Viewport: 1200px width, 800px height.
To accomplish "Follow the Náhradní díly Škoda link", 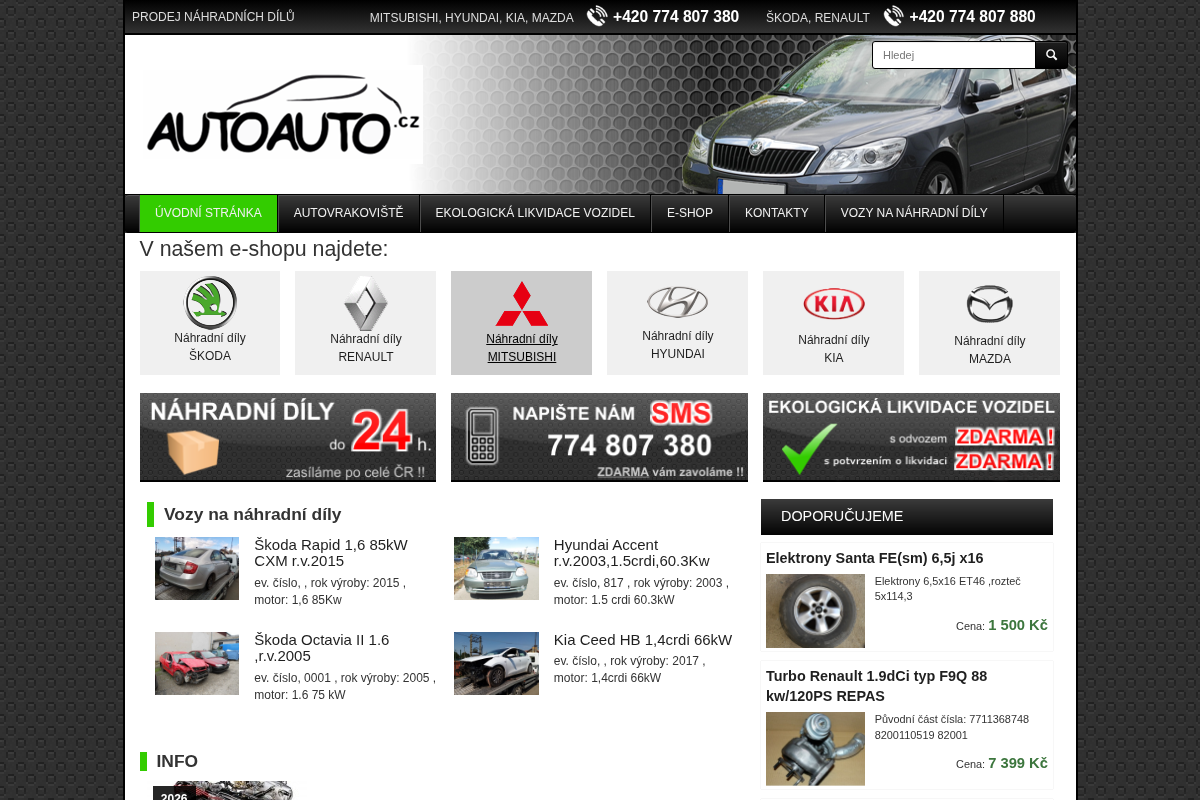I will click(210, 347).
